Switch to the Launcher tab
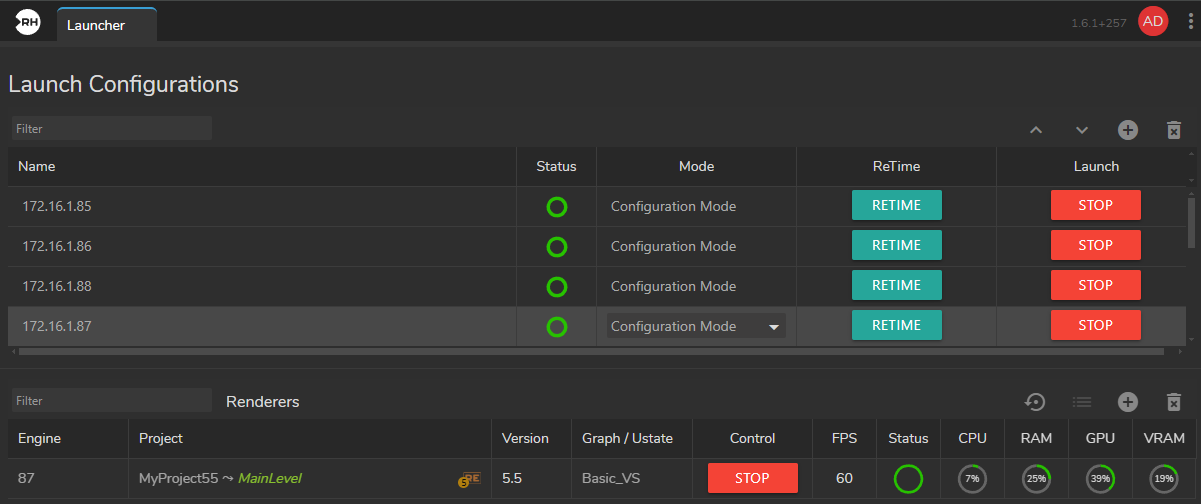Image resolution: width=1201 pixels, height=504 pixels. pos(97,26)
